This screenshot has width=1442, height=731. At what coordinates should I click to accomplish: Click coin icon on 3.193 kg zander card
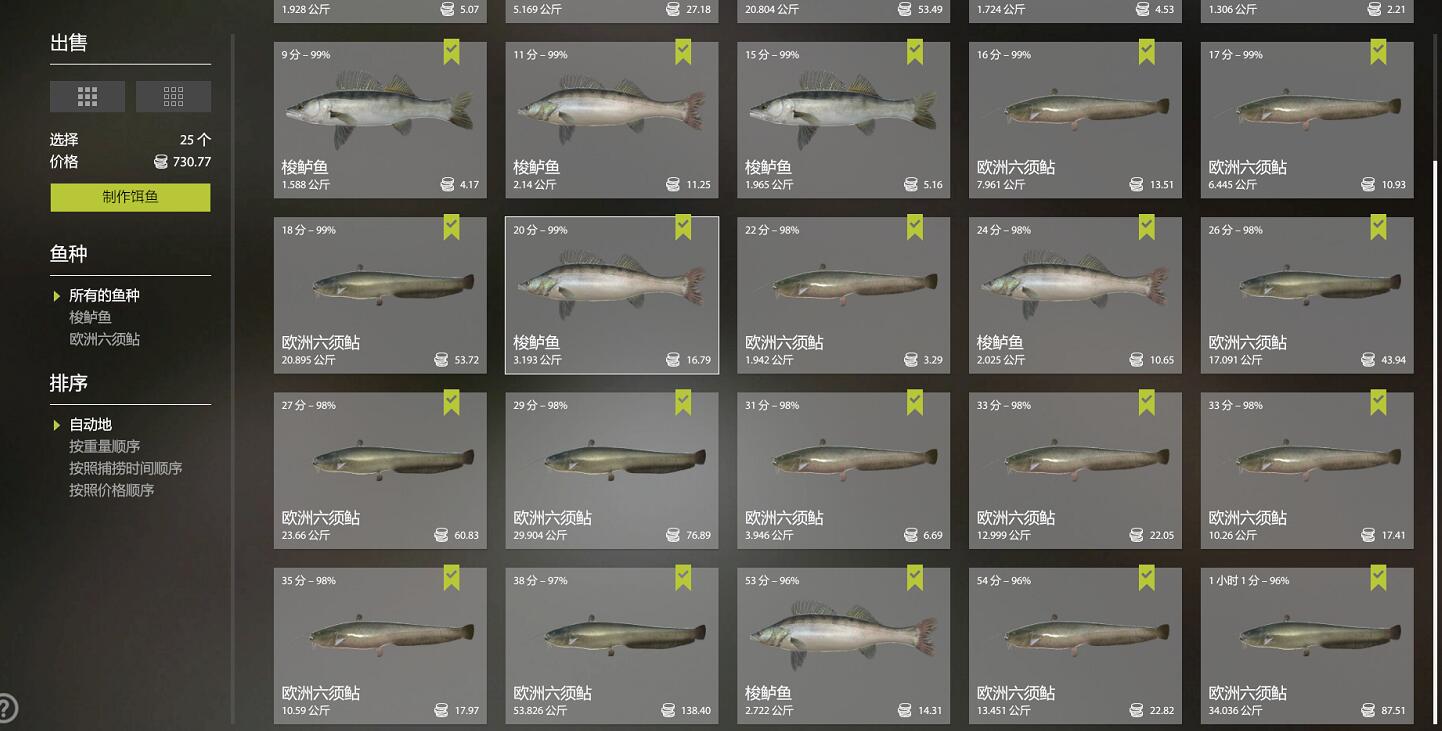[672, 360]
